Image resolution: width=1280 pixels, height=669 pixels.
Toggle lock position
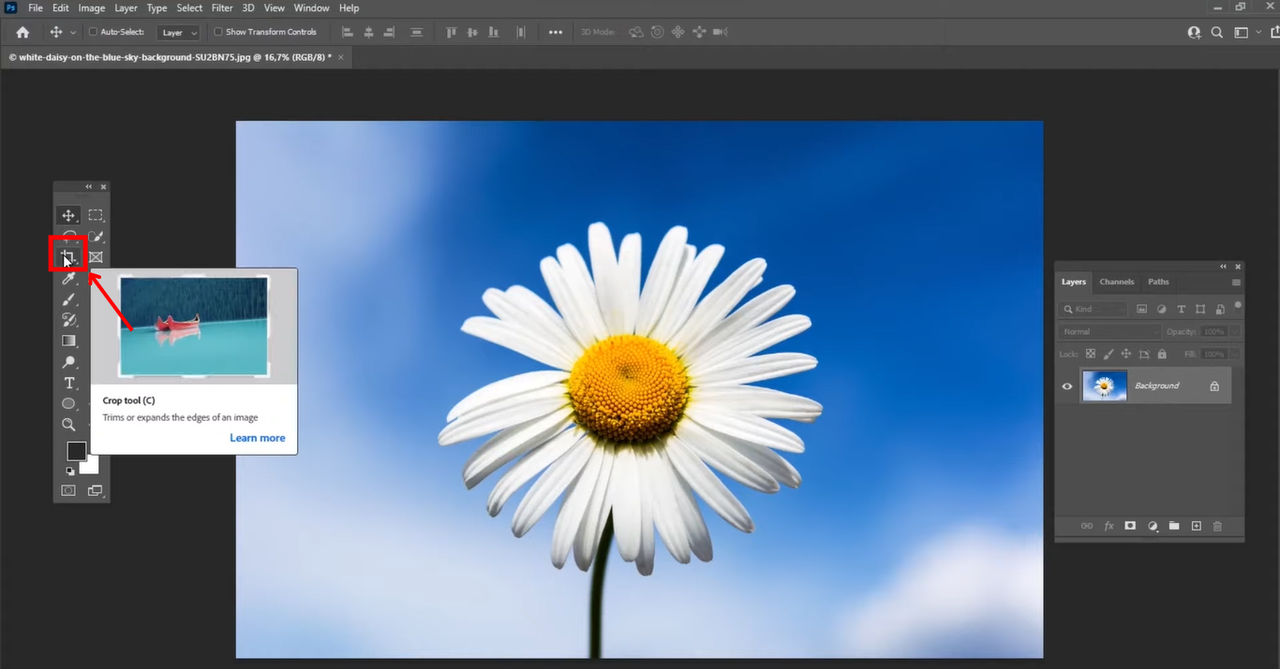(x=1126, y=354)
